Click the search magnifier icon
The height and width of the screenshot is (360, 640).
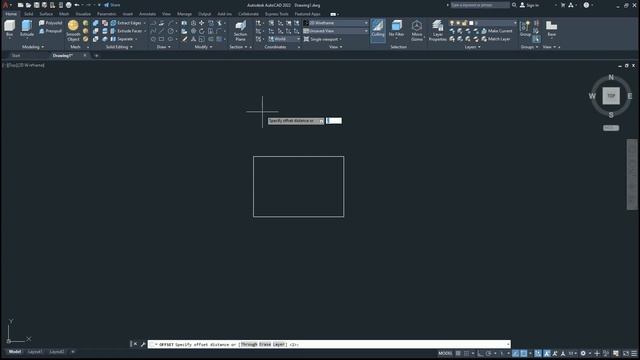click(x=514, y=5)
